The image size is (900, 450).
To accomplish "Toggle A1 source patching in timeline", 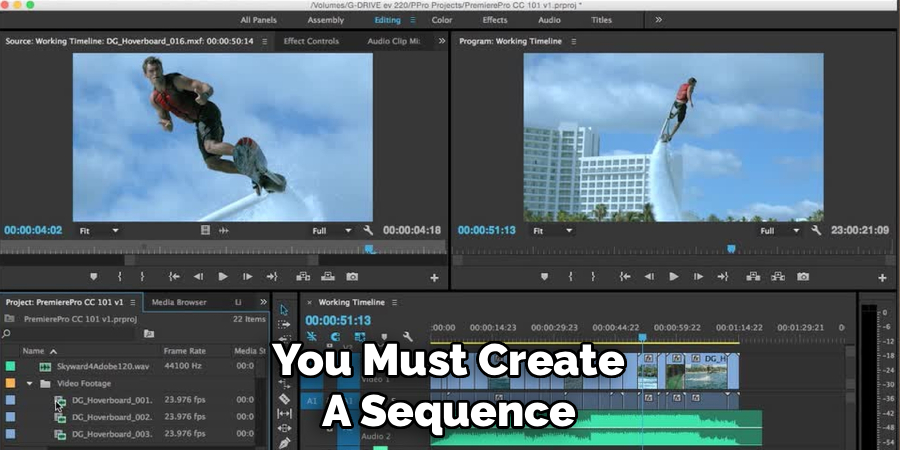I will coord(312,401).
